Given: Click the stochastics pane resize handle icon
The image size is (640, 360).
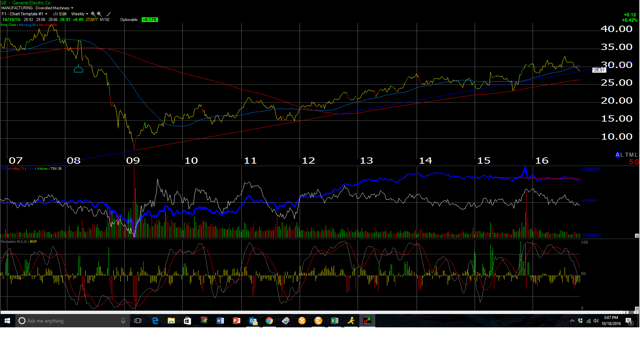Looking at the screenshot, I should 637,310.
